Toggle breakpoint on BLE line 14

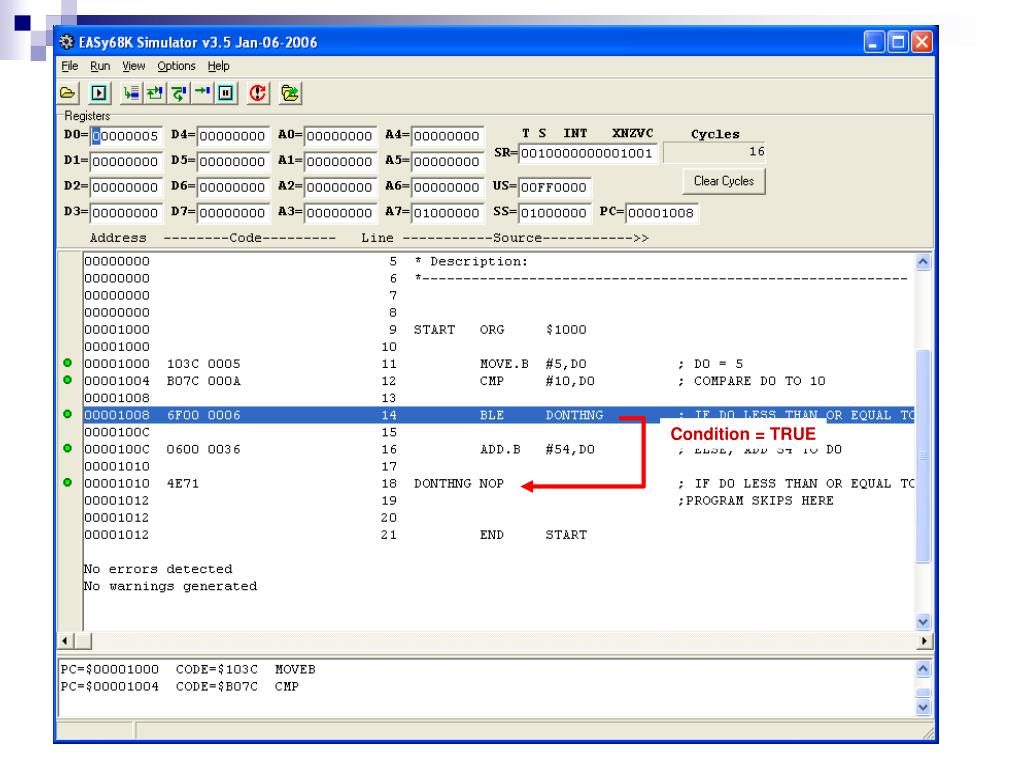[67, 414]
